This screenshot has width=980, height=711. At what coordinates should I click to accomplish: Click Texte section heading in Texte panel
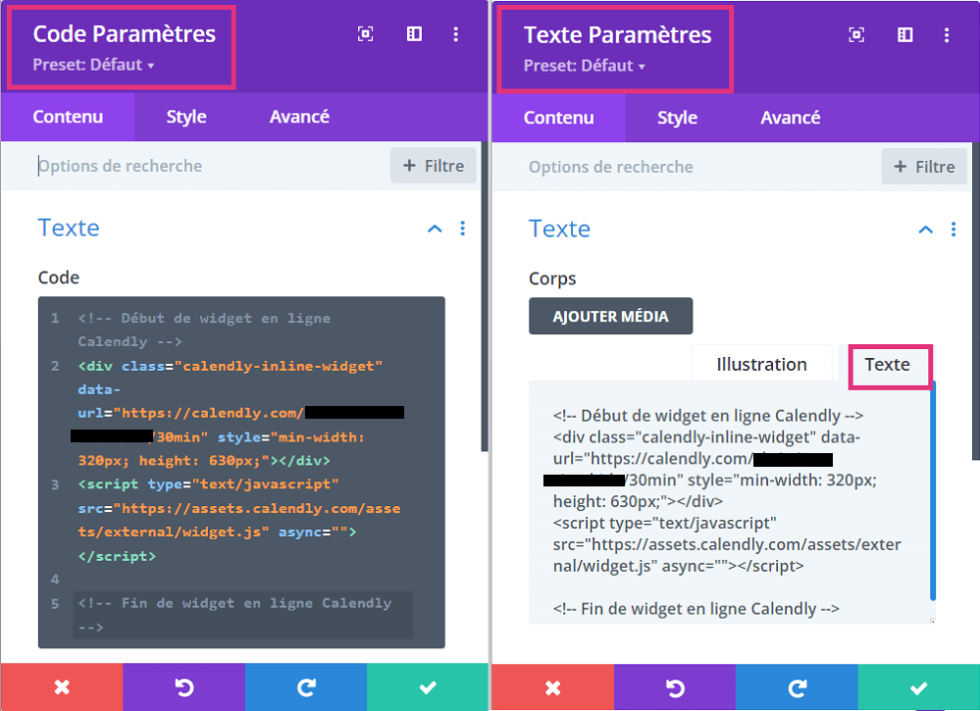(x=559, y=229)
